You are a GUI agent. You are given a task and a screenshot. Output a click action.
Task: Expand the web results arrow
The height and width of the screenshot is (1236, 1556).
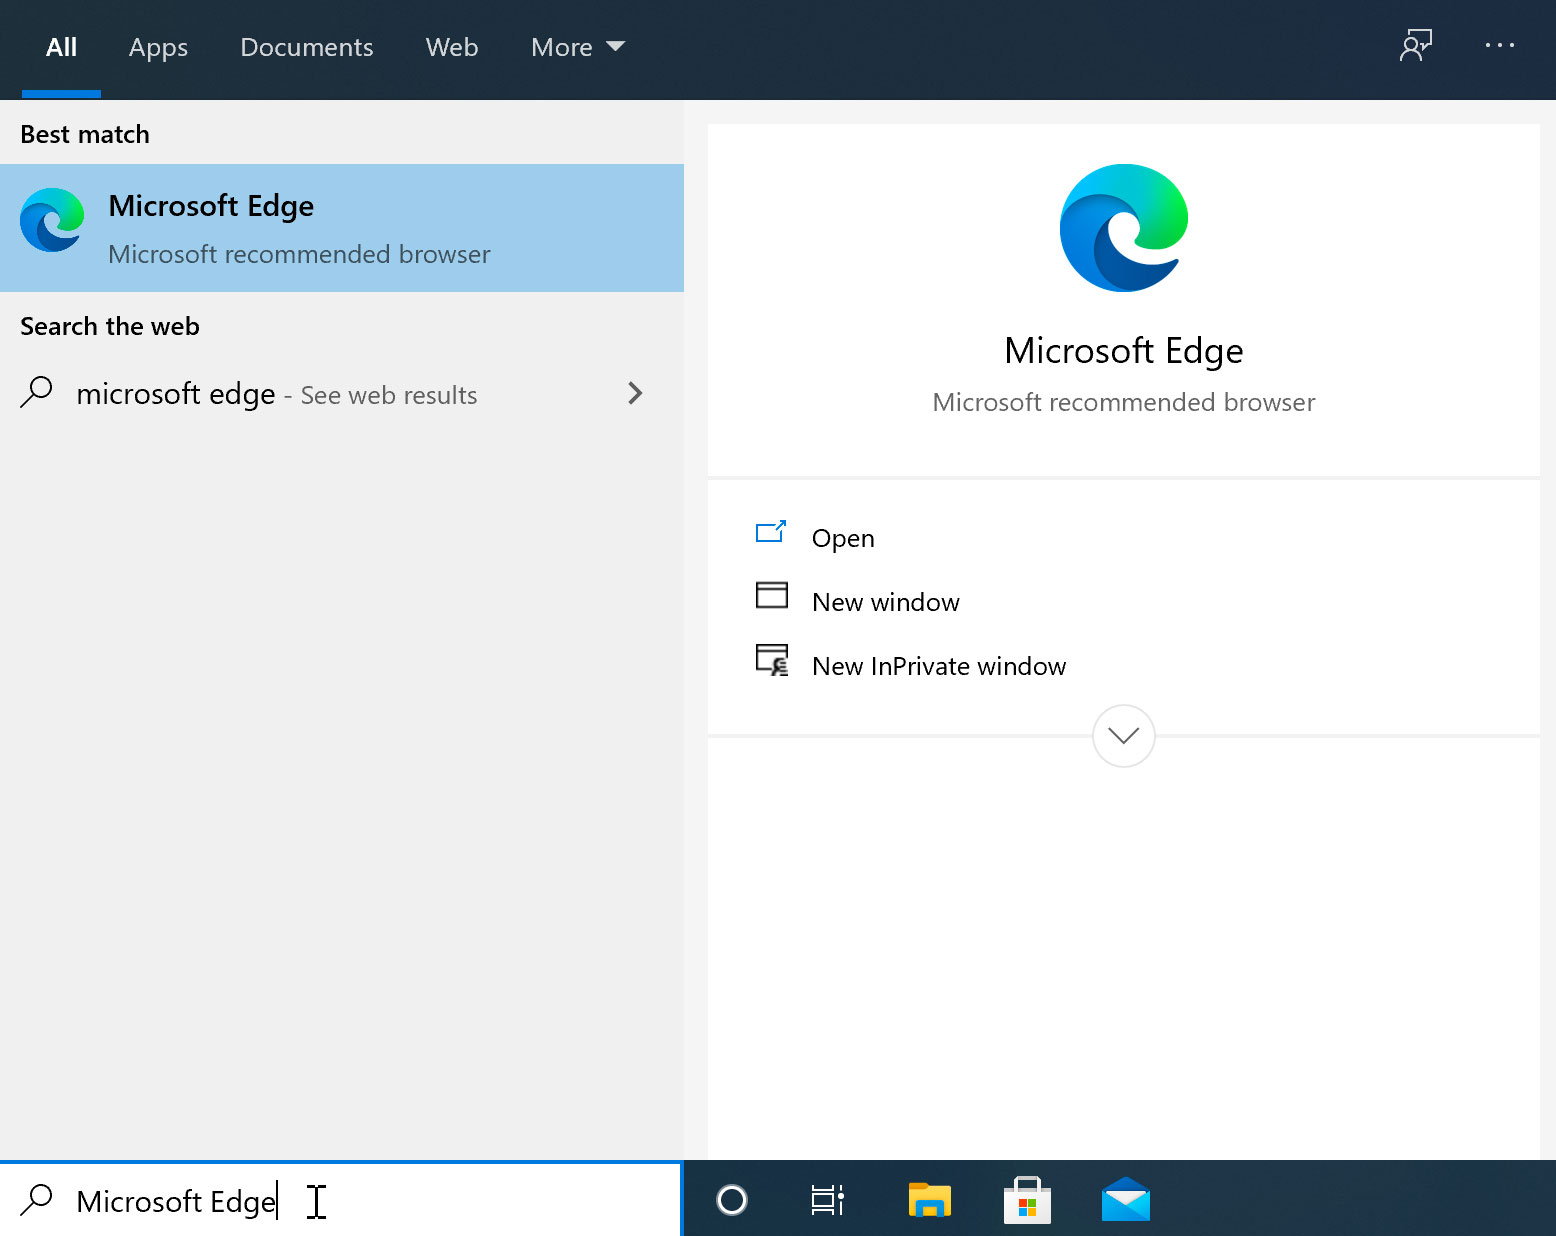point(636,393)
